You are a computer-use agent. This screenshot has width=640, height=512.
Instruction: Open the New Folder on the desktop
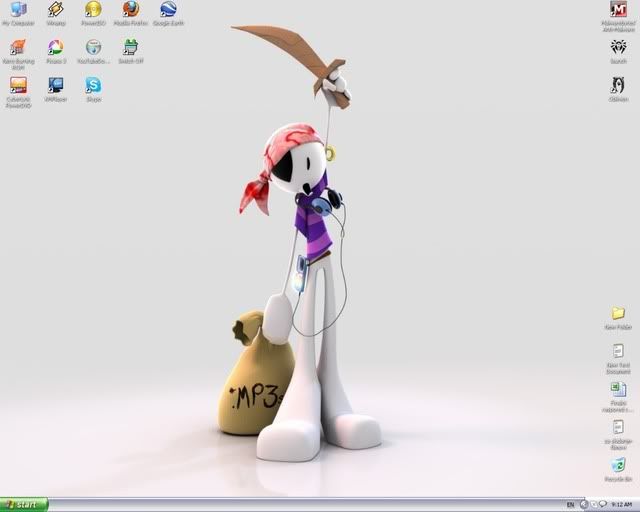618,314
